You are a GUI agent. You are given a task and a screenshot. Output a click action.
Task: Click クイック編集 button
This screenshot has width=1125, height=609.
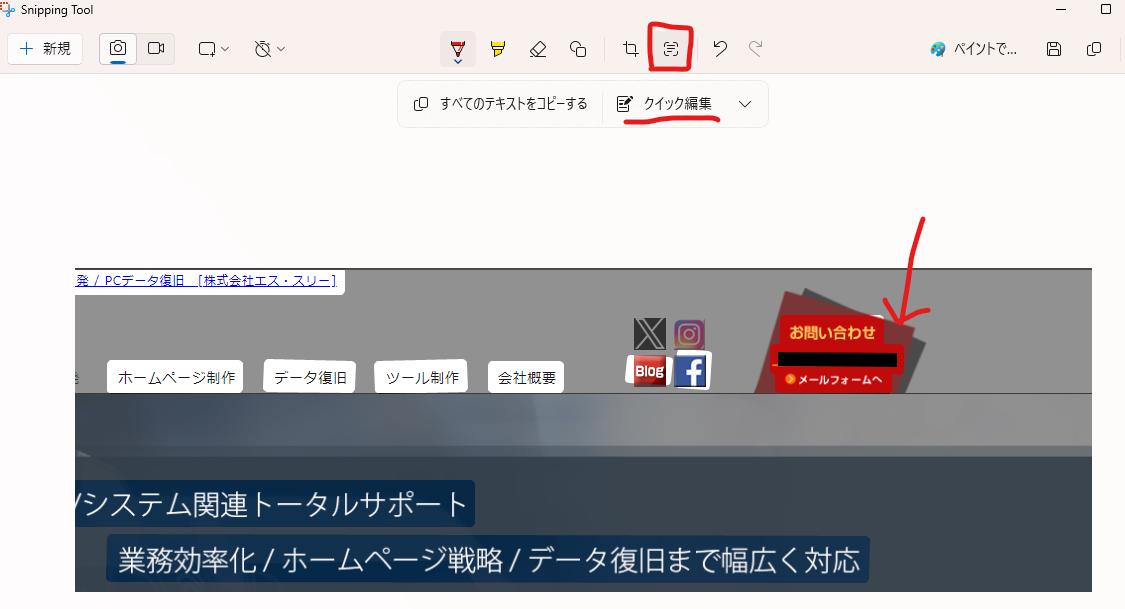pyautogui.click(x=664, y=104)
